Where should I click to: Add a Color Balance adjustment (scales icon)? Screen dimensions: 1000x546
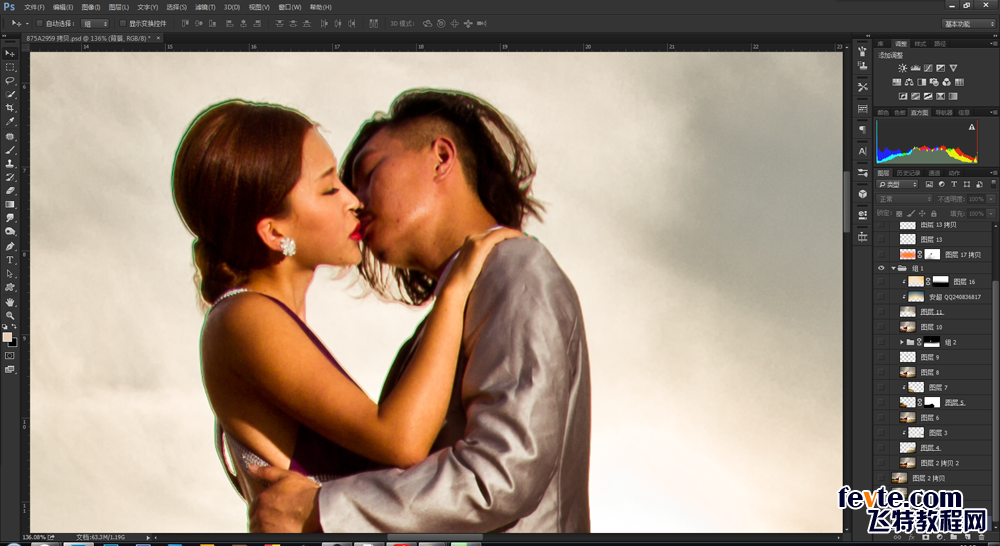909,82
